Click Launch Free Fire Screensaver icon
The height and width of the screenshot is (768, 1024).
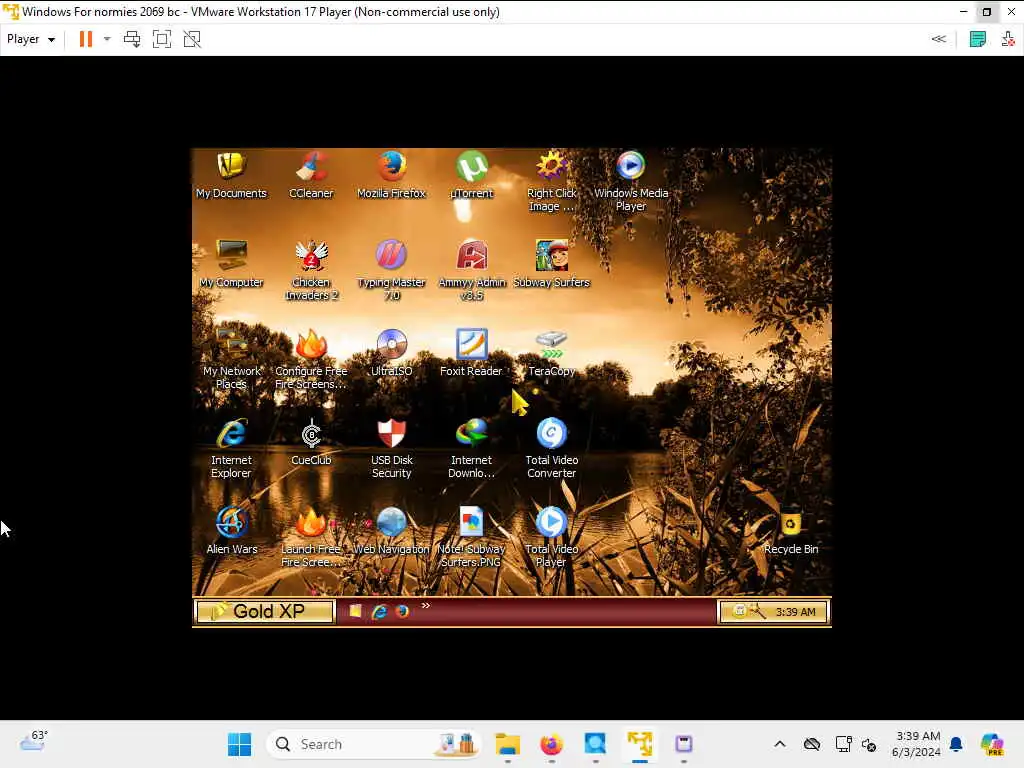coord(312,537)
